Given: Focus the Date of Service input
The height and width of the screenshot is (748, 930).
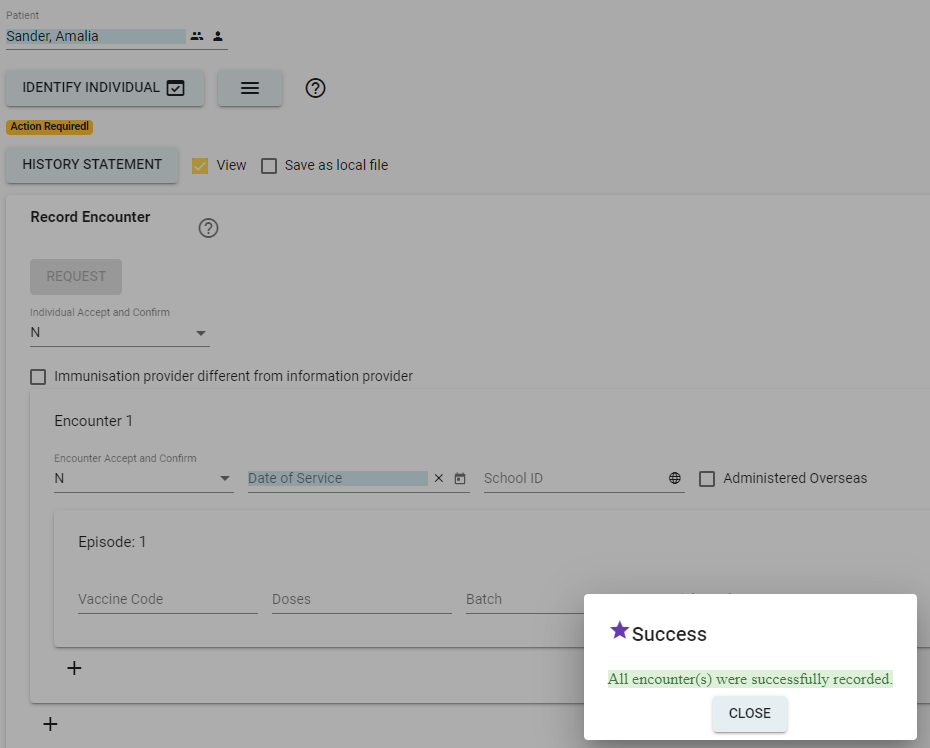Looking at the screenshot, I should pyautogui.click(x=337, y=478).
